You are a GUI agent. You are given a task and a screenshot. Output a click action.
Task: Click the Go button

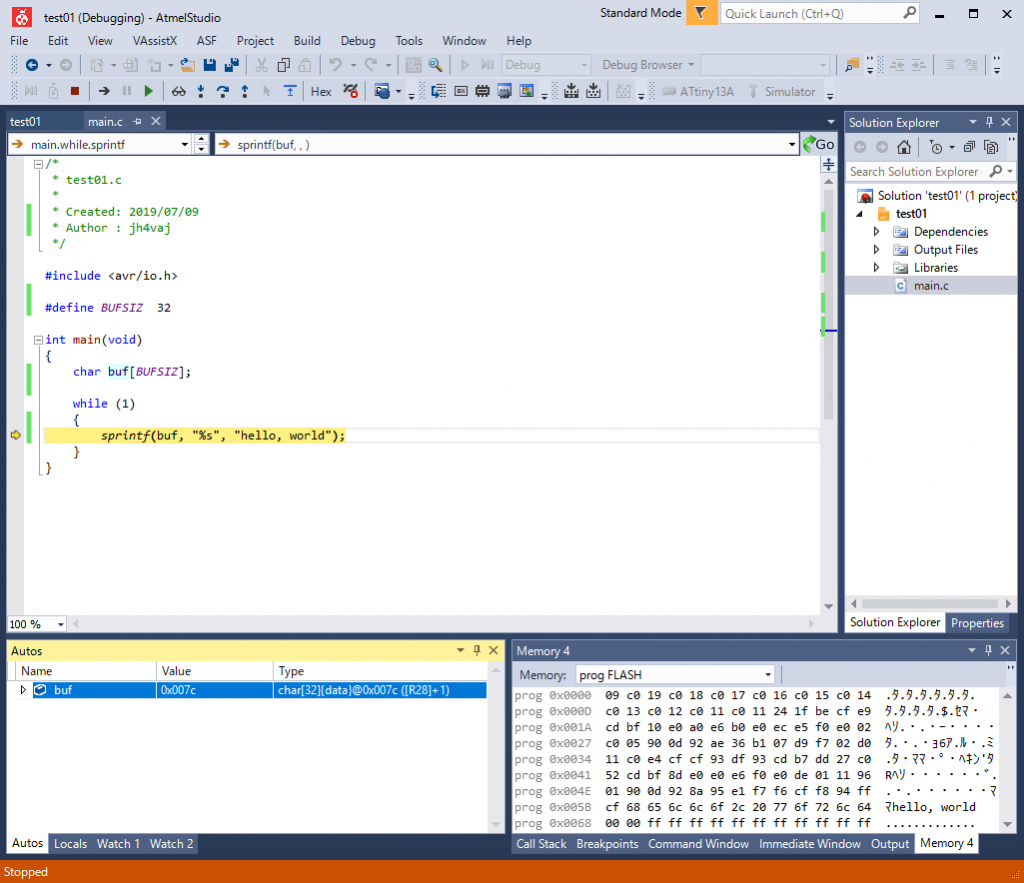(x=818, y=144)
